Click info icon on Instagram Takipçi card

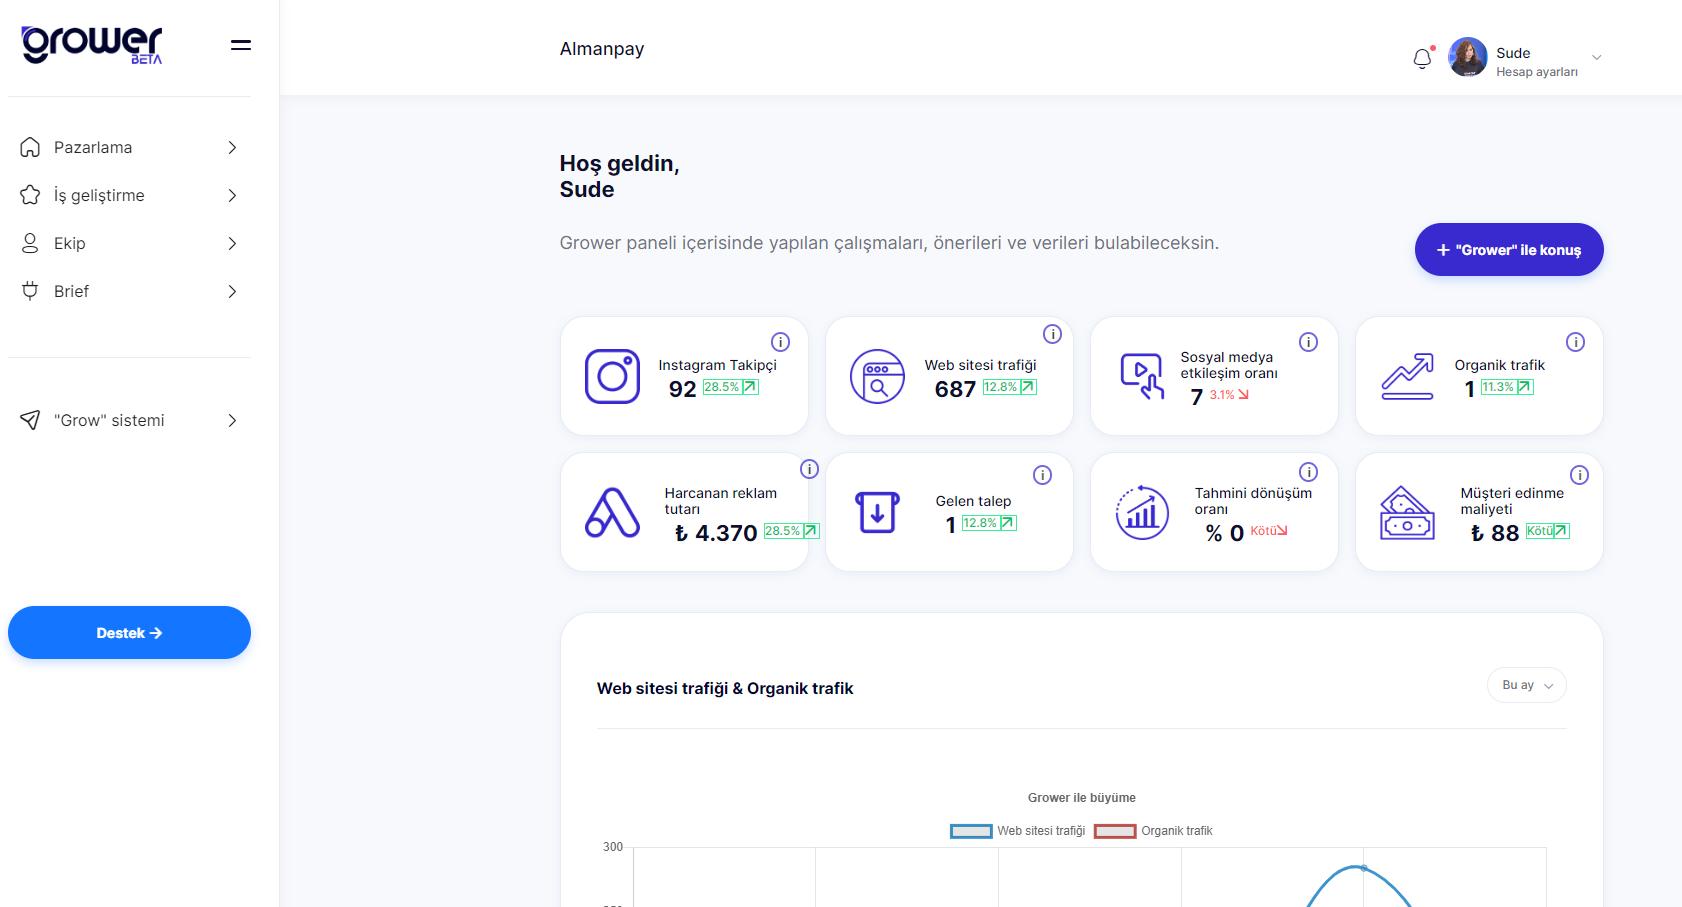[x=781, y=342]
